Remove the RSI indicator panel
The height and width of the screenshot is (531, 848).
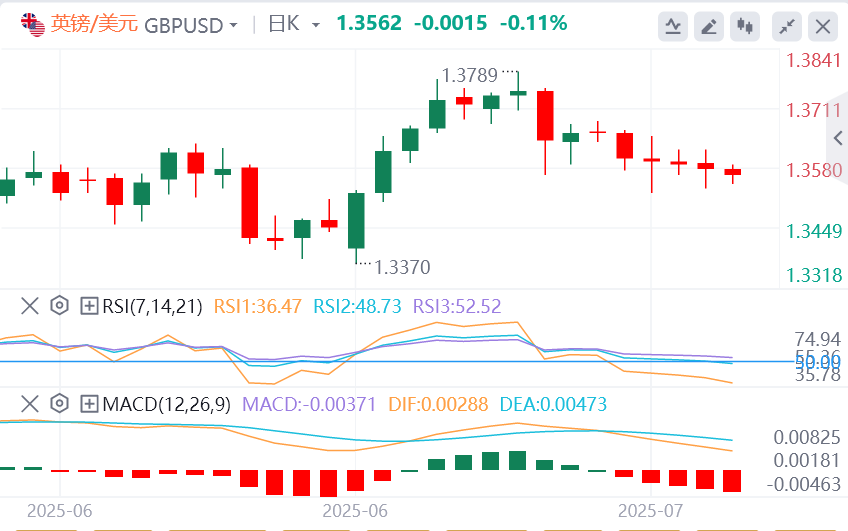tap(30, 306)
